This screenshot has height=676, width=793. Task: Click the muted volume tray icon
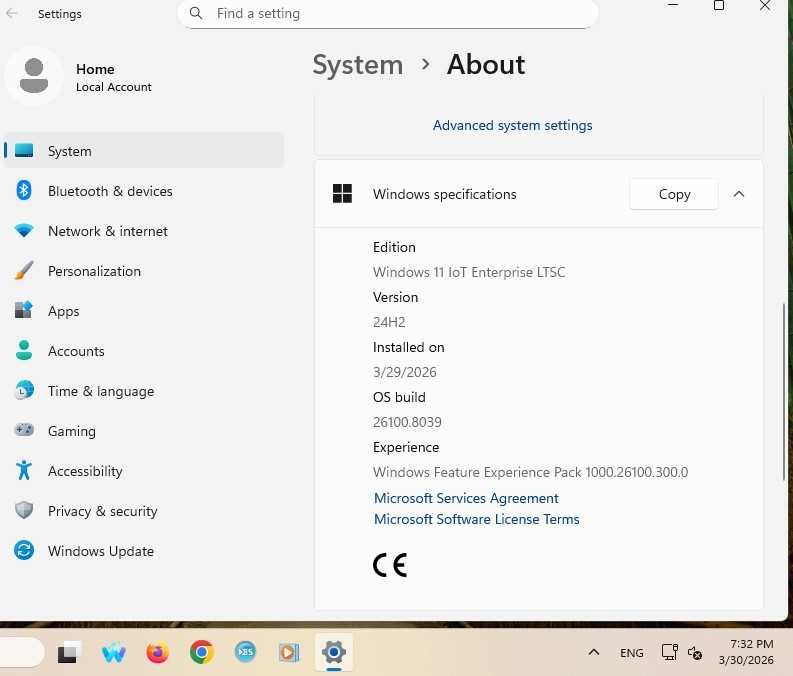click(x=695, y=653)
